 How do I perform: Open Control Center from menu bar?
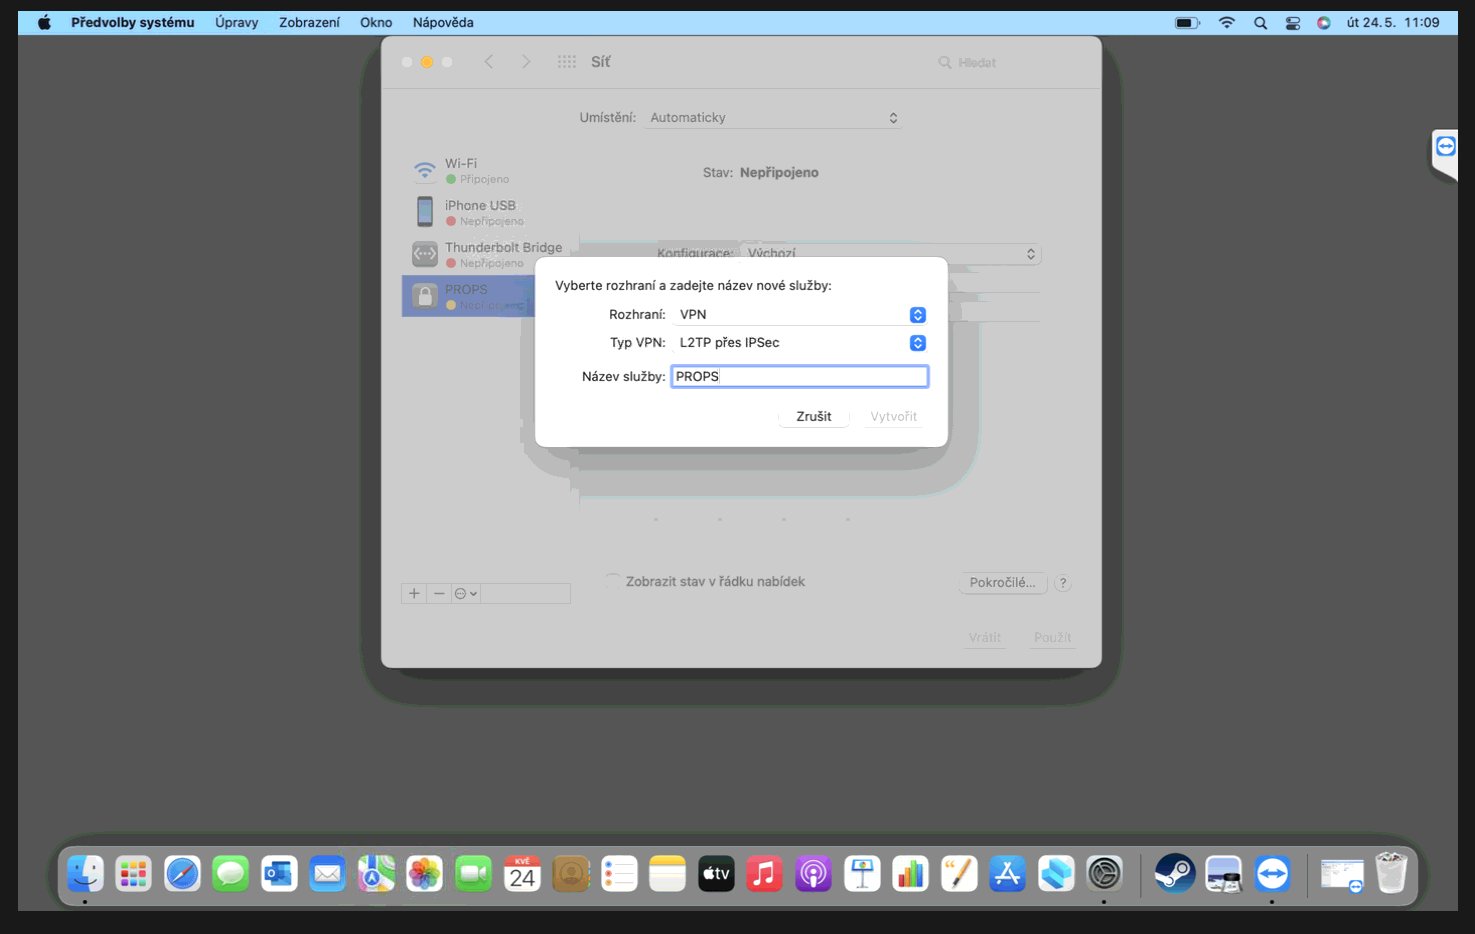click(1292, 22)
